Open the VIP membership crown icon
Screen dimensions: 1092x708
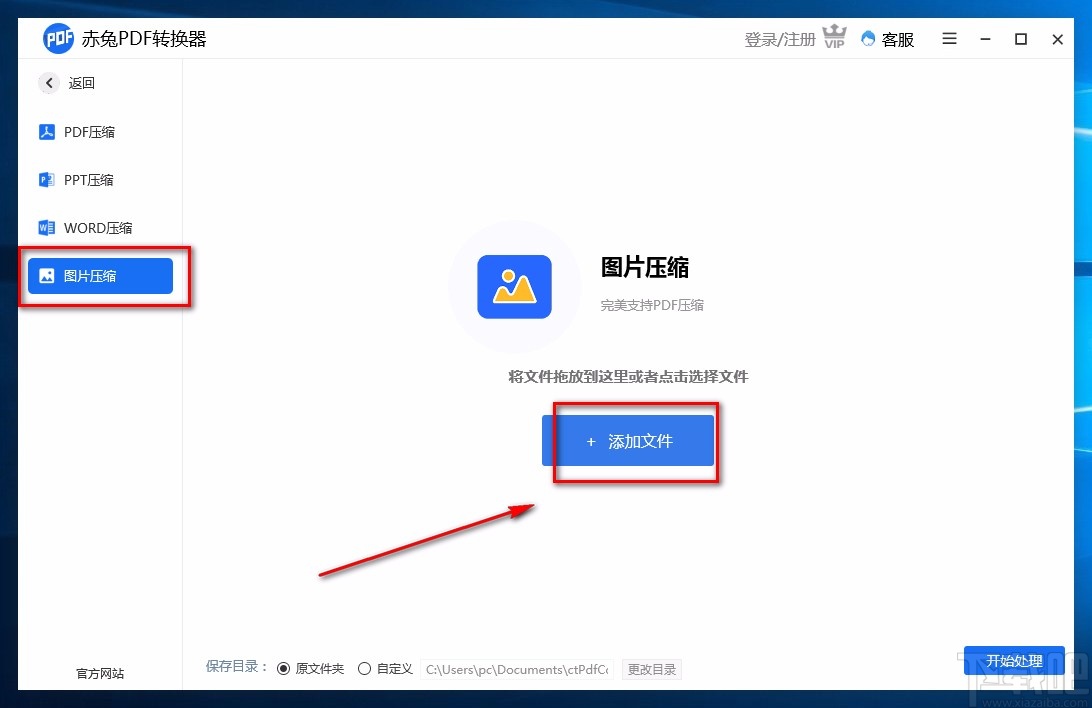point(835,37)
